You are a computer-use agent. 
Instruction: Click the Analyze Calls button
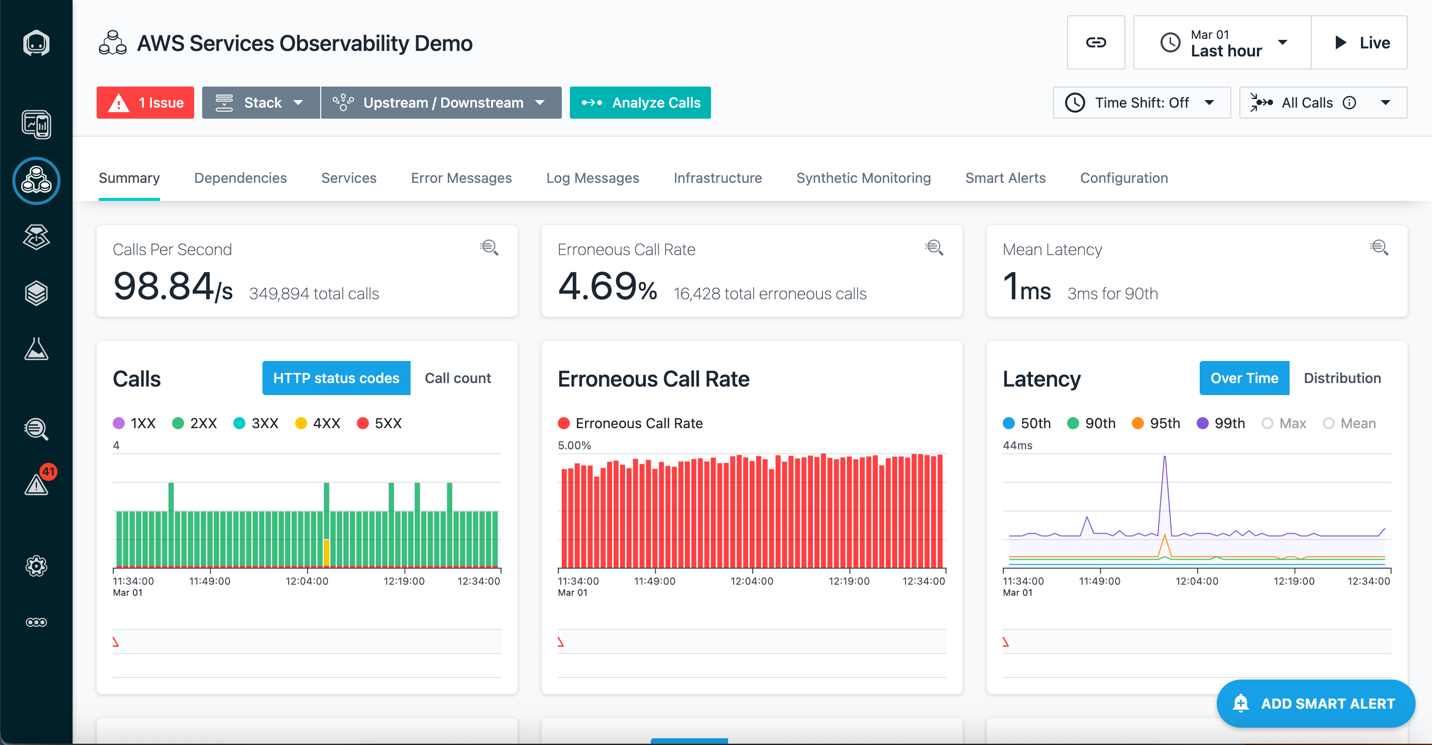click(640, 103)
